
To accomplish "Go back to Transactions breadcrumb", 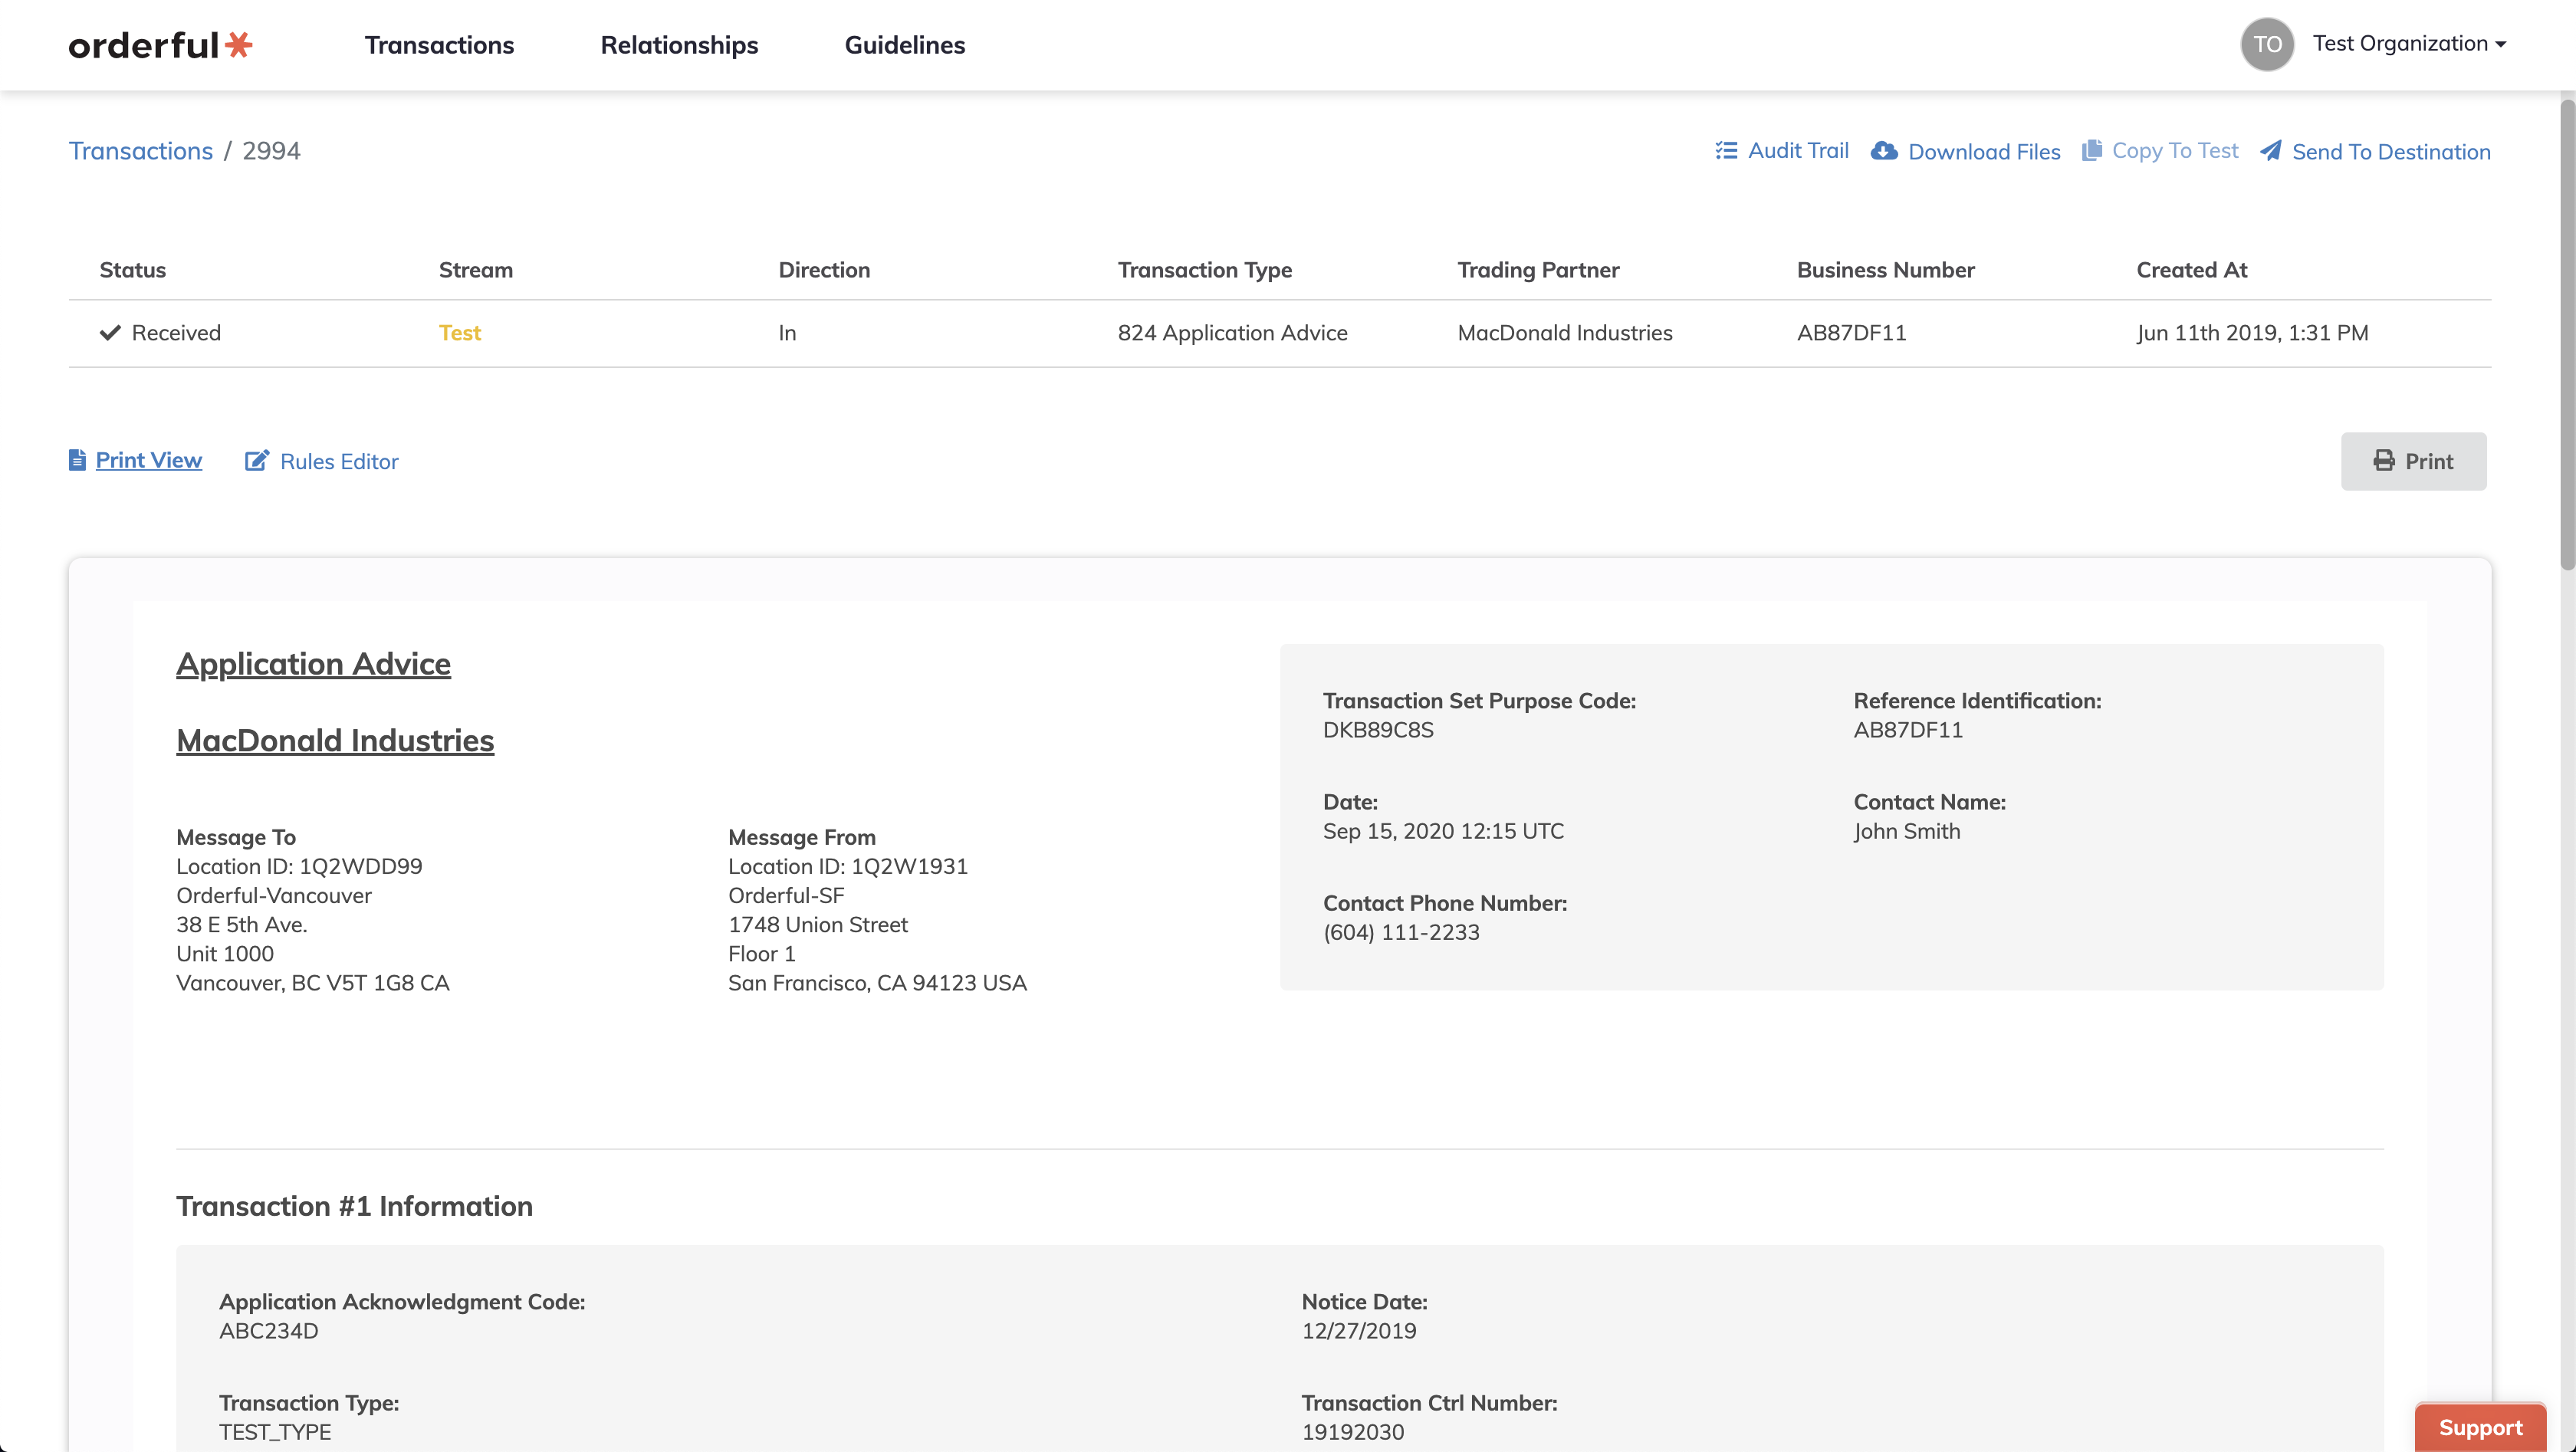I will tap(141, 151).
